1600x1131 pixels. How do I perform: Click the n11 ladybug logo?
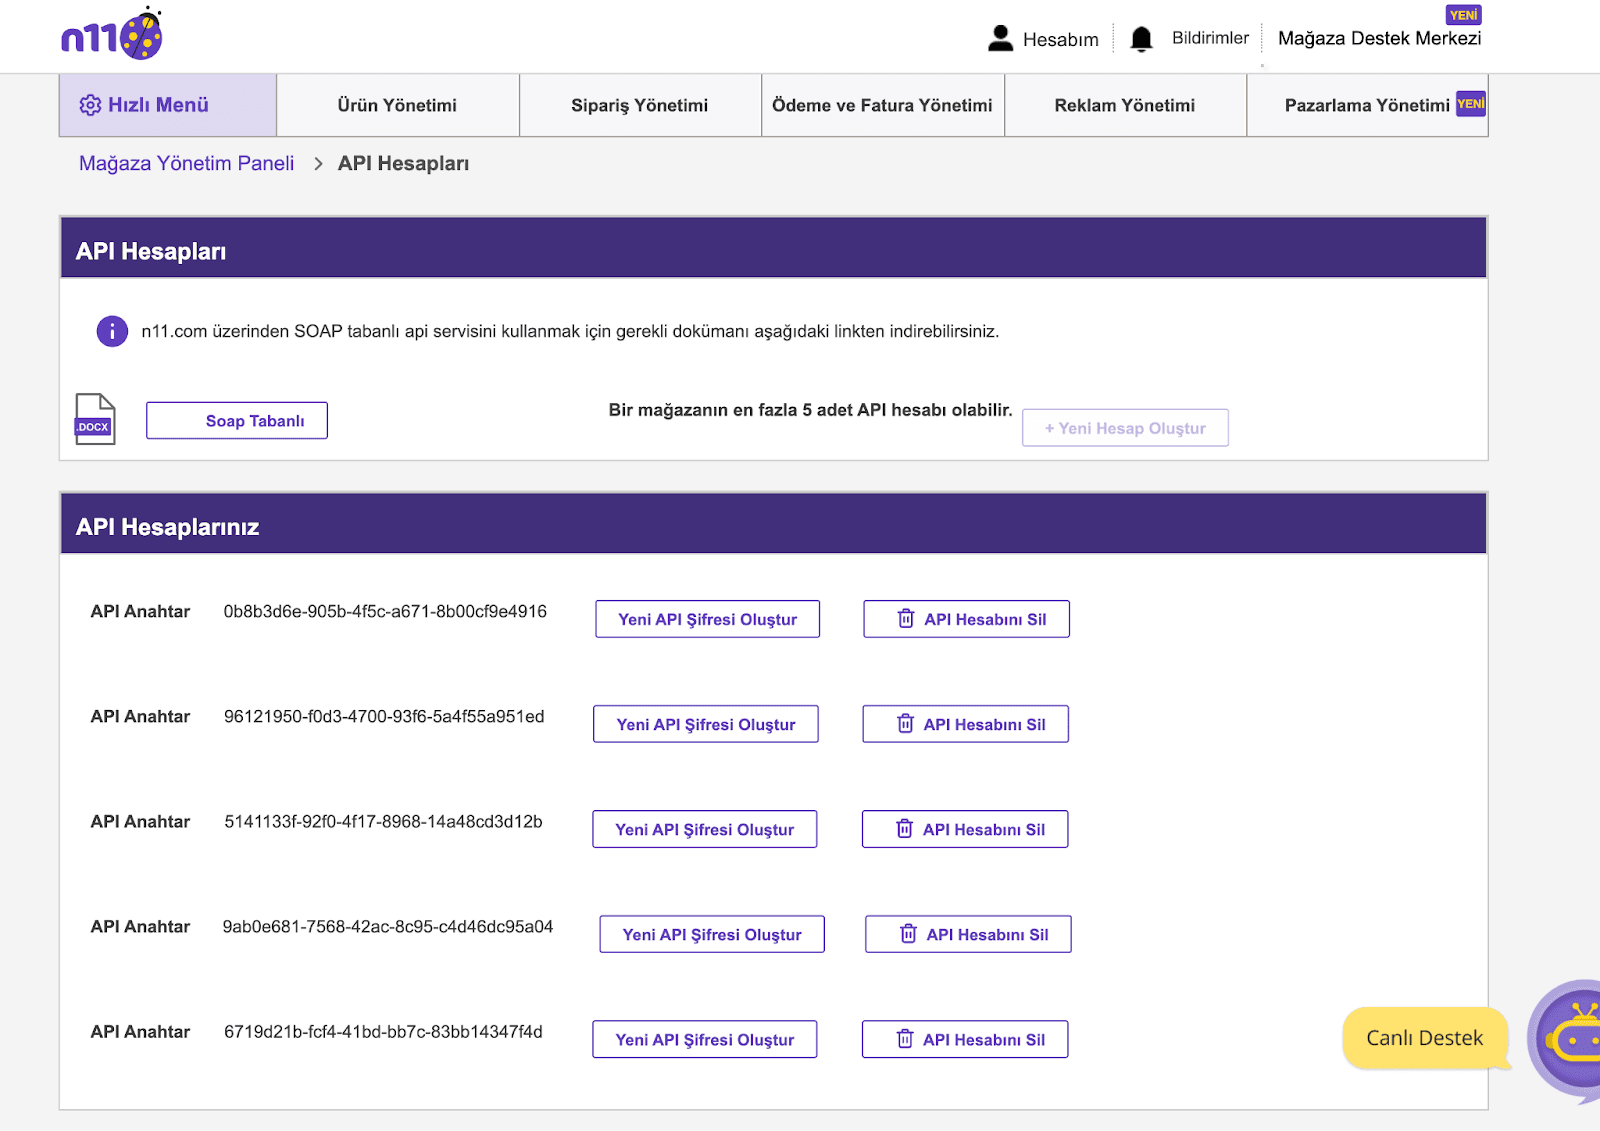112,36
